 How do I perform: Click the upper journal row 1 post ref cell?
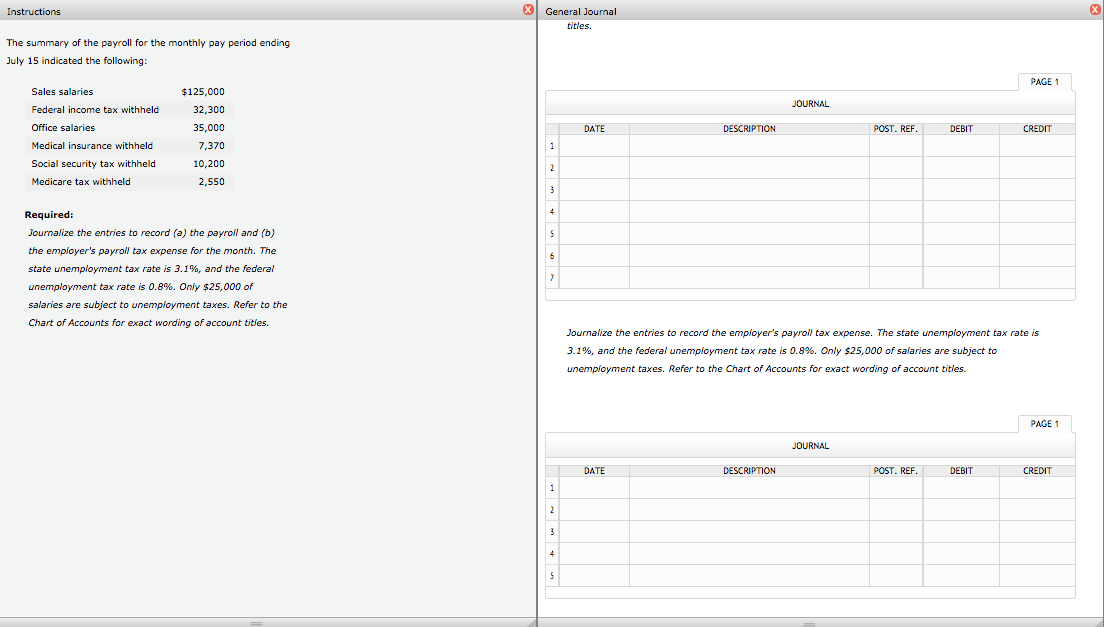896,146
